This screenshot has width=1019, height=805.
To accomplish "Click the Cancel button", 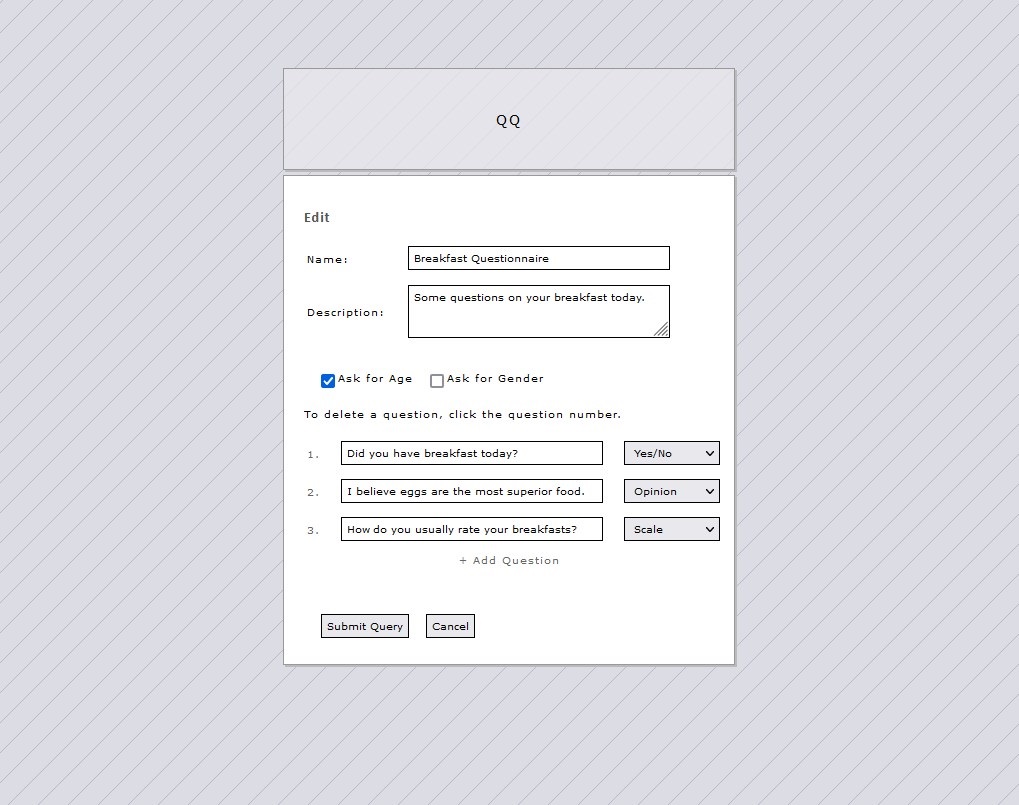I will tap(450, 626).
